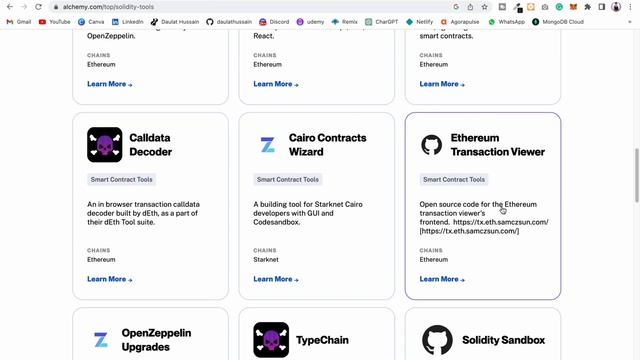Image resolution: width=640 pixels, height=360 pixels.
Task: Open the daulathussain GitHub bookmark
Action: pos(229,22)
